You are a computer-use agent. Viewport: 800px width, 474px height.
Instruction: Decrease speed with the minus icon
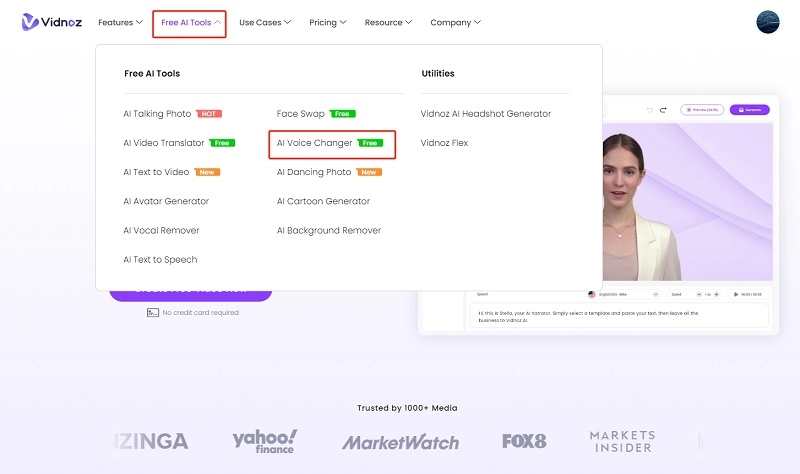pyautogui.click(x=699, y=294)
